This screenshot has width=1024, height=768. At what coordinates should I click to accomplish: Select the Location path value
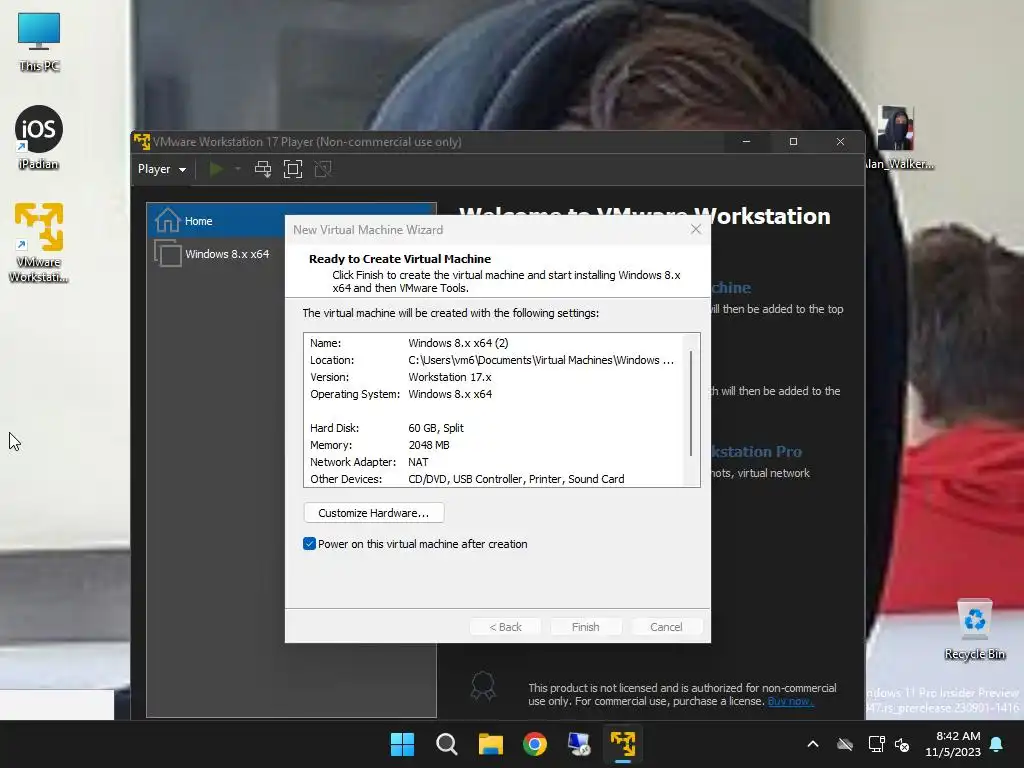[541, 360]
